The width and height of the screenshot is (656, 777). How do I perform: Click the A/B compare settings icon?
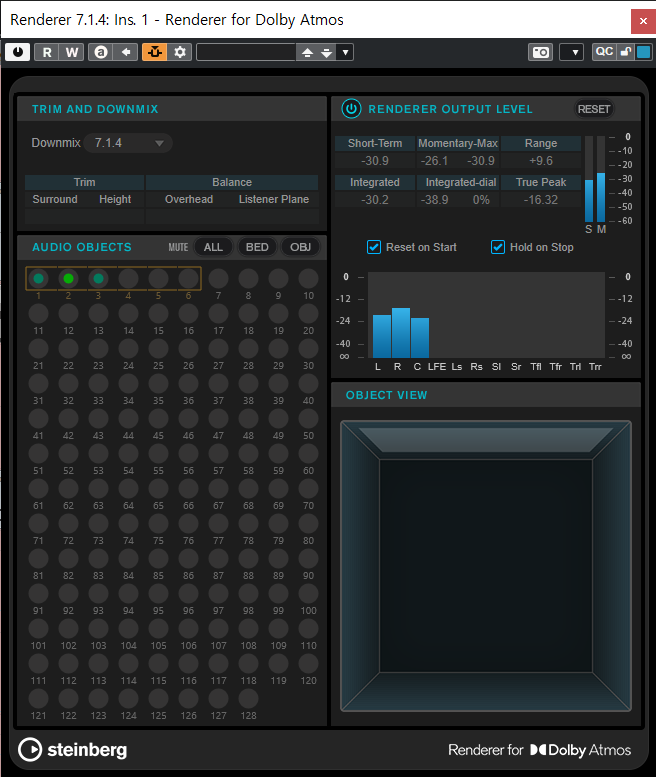pyautogui.click(x=101, y=52)
